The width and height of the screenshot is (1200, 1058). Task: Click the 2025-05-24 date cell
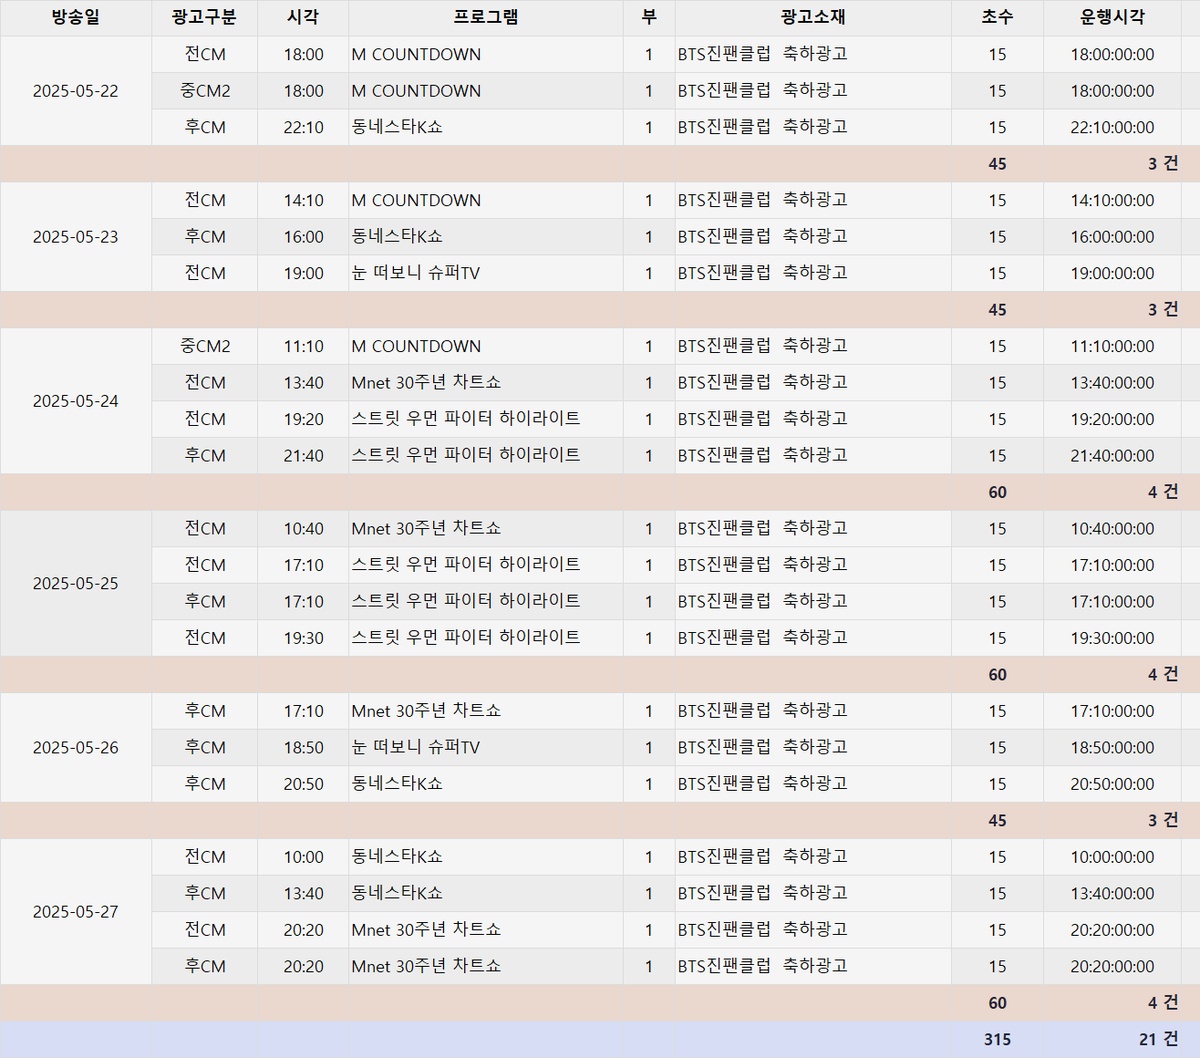[75, 401]
